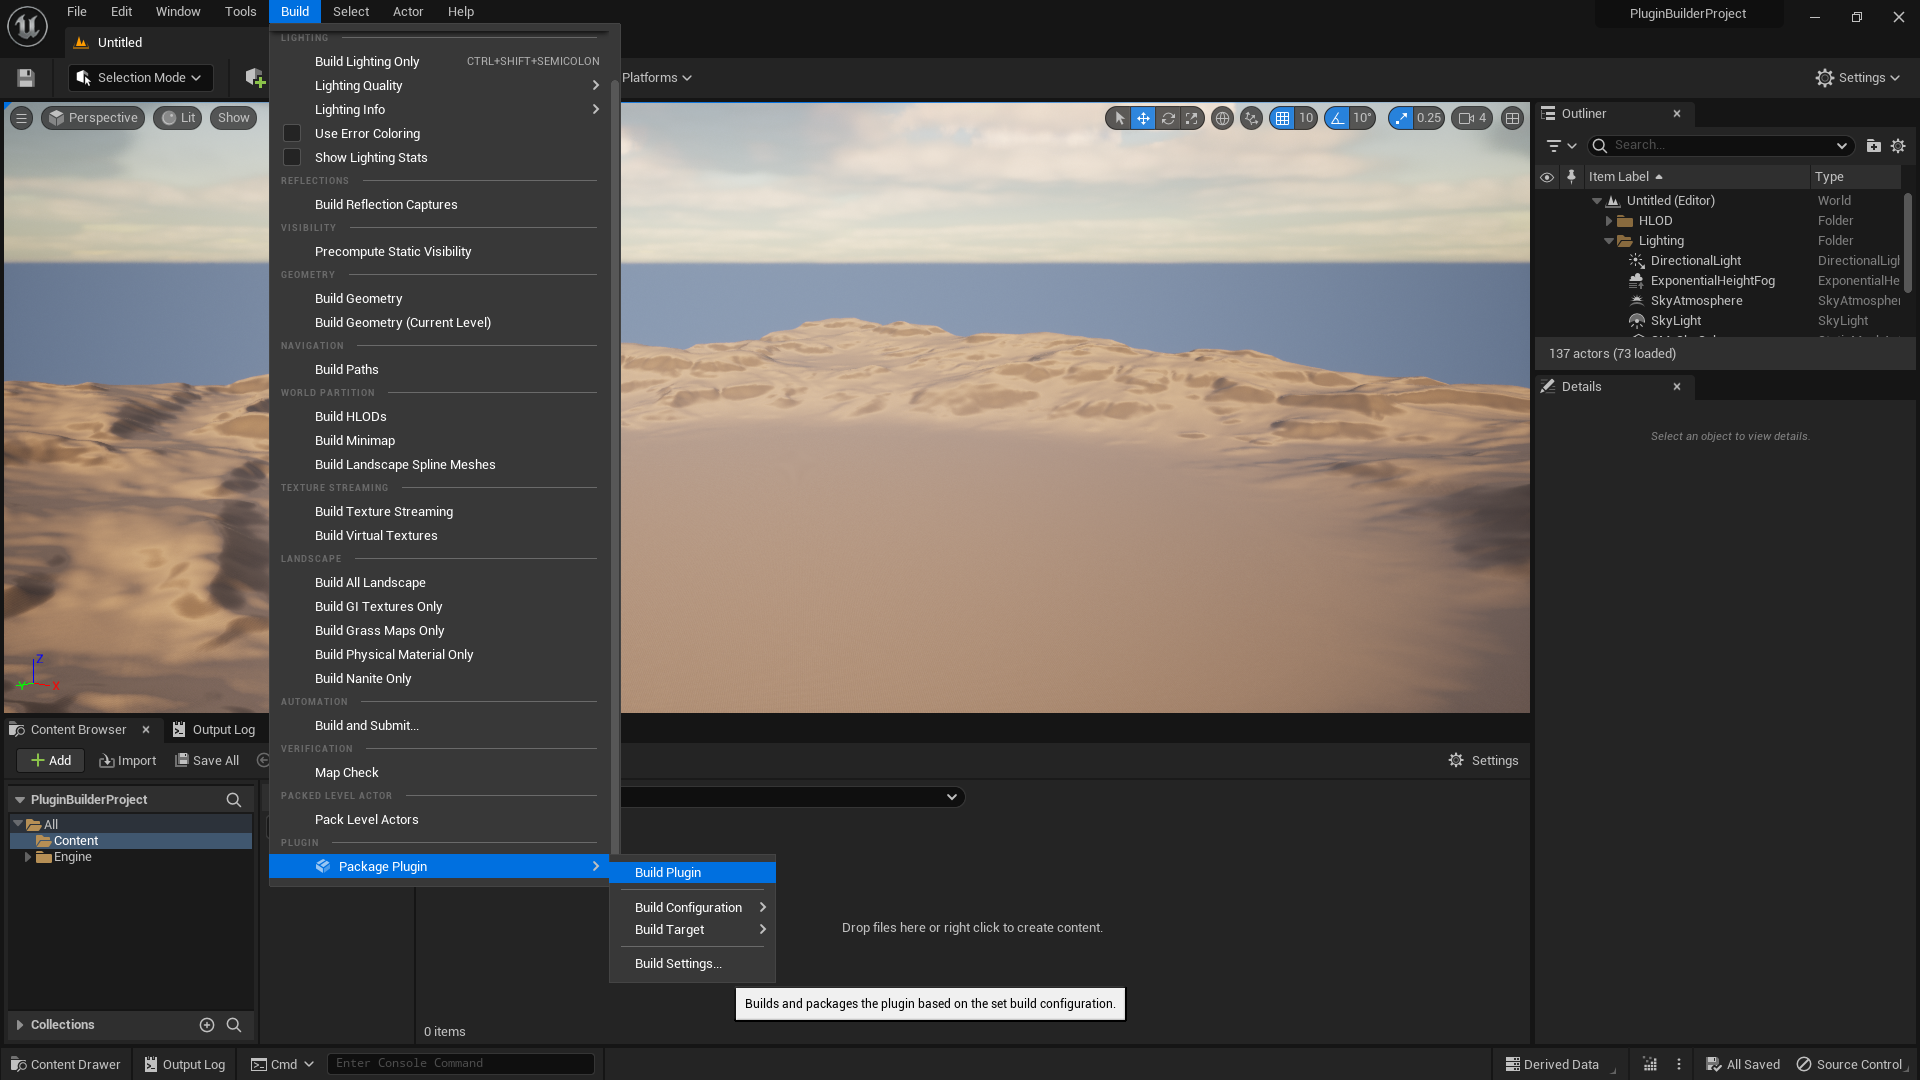Click the viewport layout maximize icon

1513,118
